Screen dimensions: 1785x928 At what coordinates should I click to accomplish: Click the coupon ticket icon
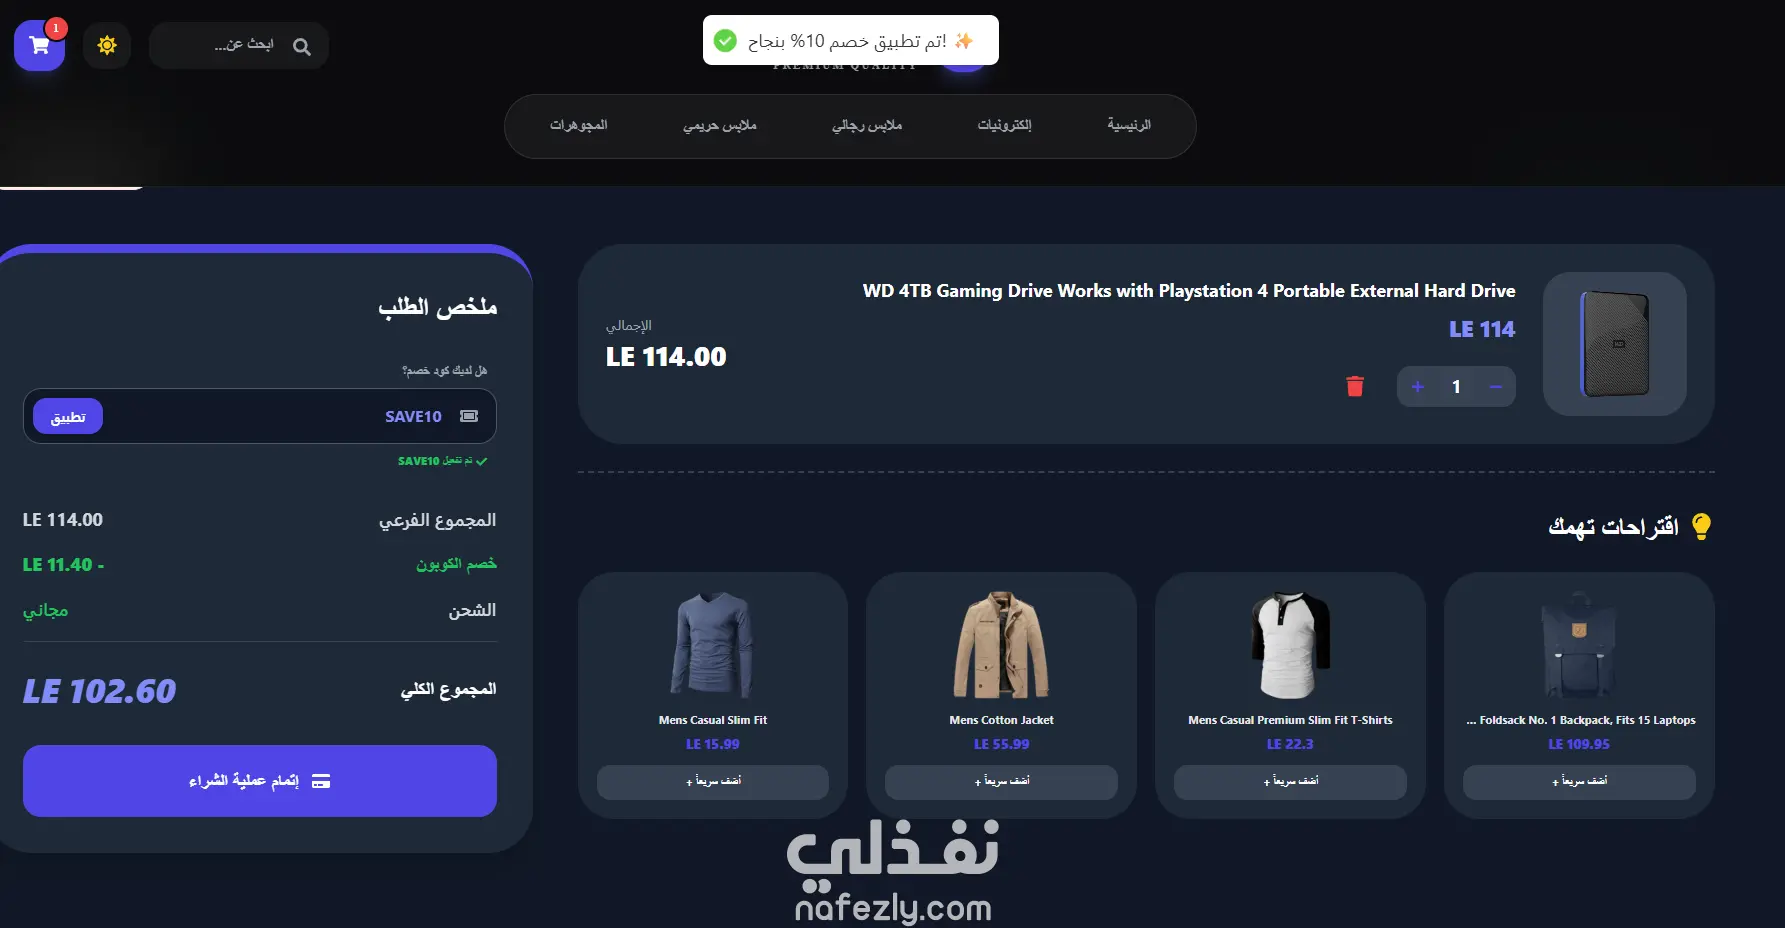coord(469,416)
